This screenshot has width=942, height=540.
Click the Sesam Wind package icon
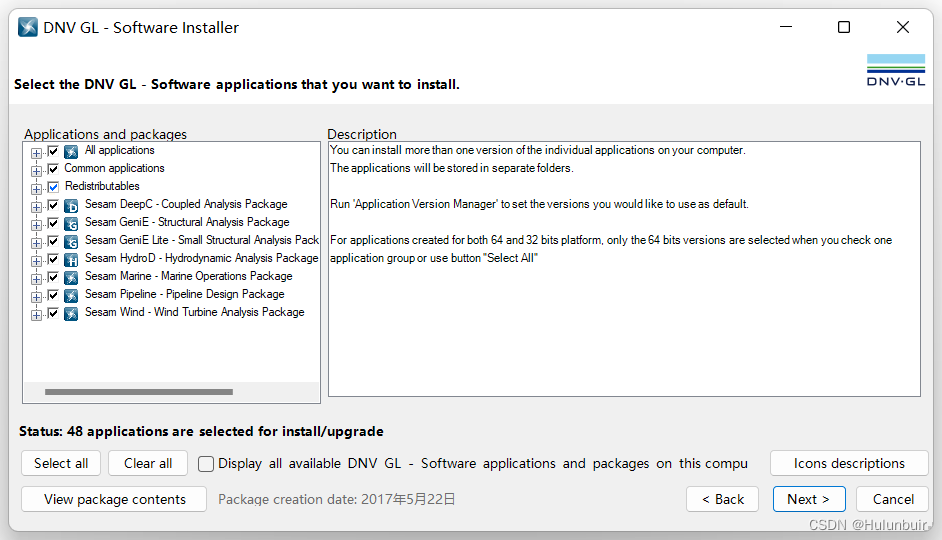pyautogui.click(x=71, y=314)
